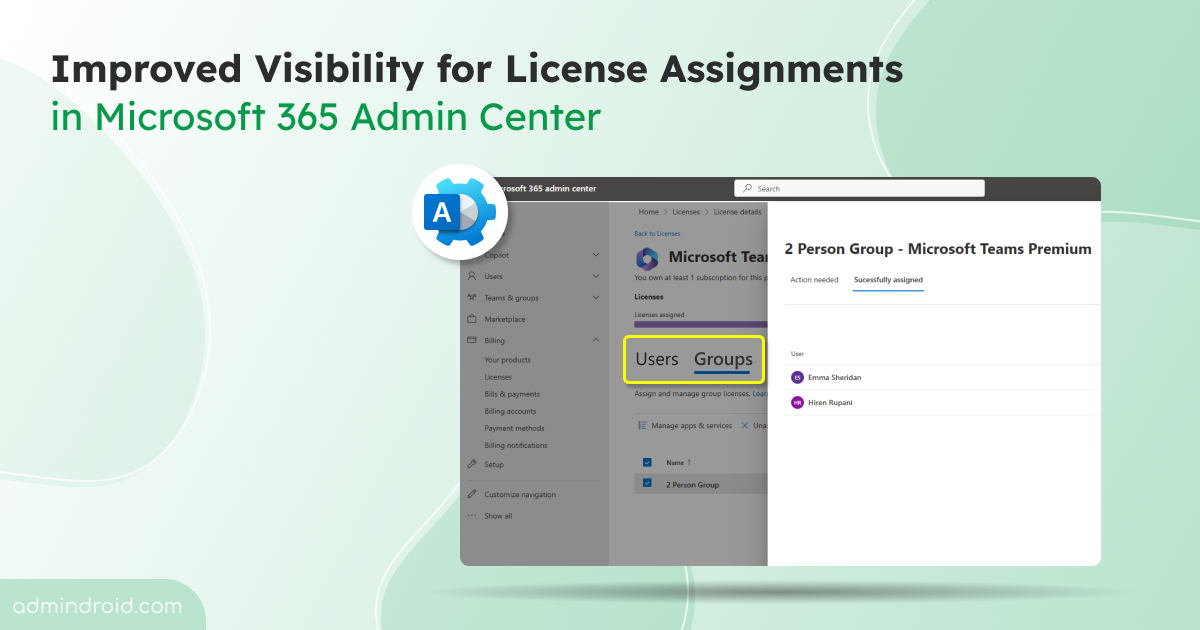The image size is (1200, 630).
Task: Click the Teams & groups icon
Action: pos(470,298)
